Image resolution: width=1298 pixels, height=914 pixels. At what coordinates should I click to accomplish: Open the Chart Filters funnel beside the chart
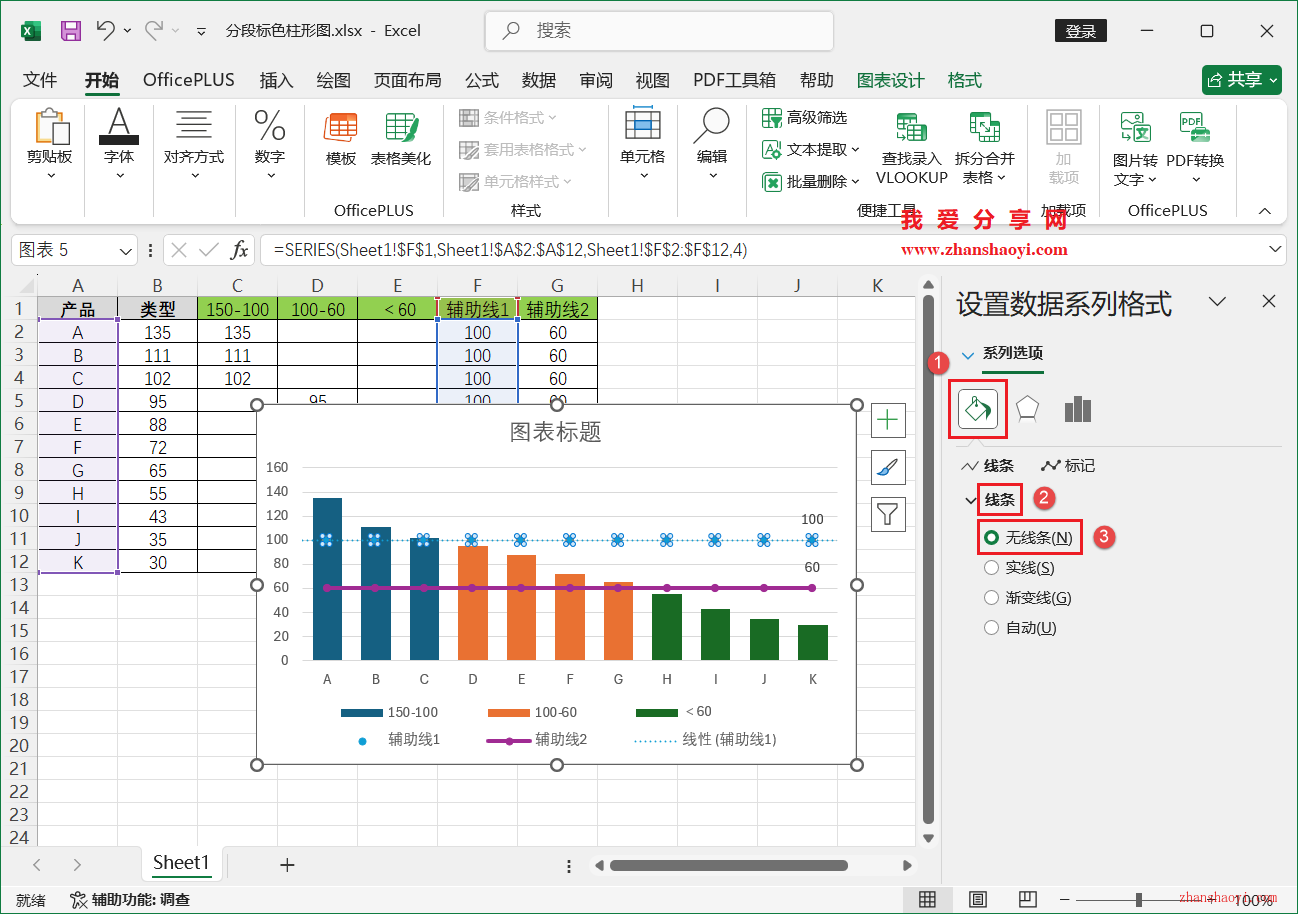pos(888,514)
